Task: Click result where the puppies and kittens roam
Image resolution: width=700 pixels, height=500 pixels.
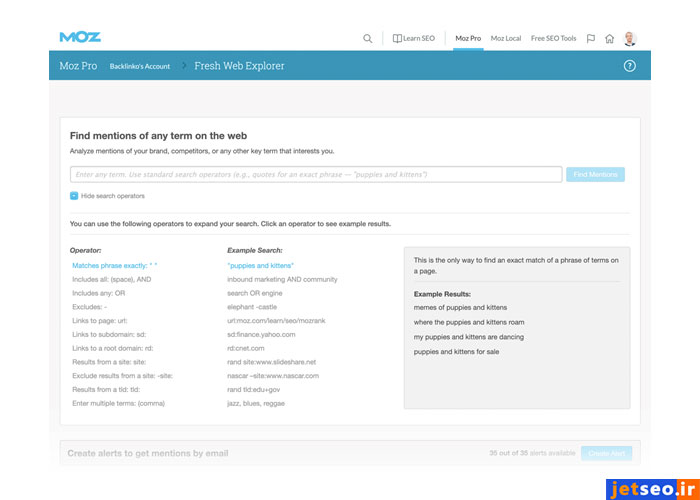Action: [x=469, y=322]
